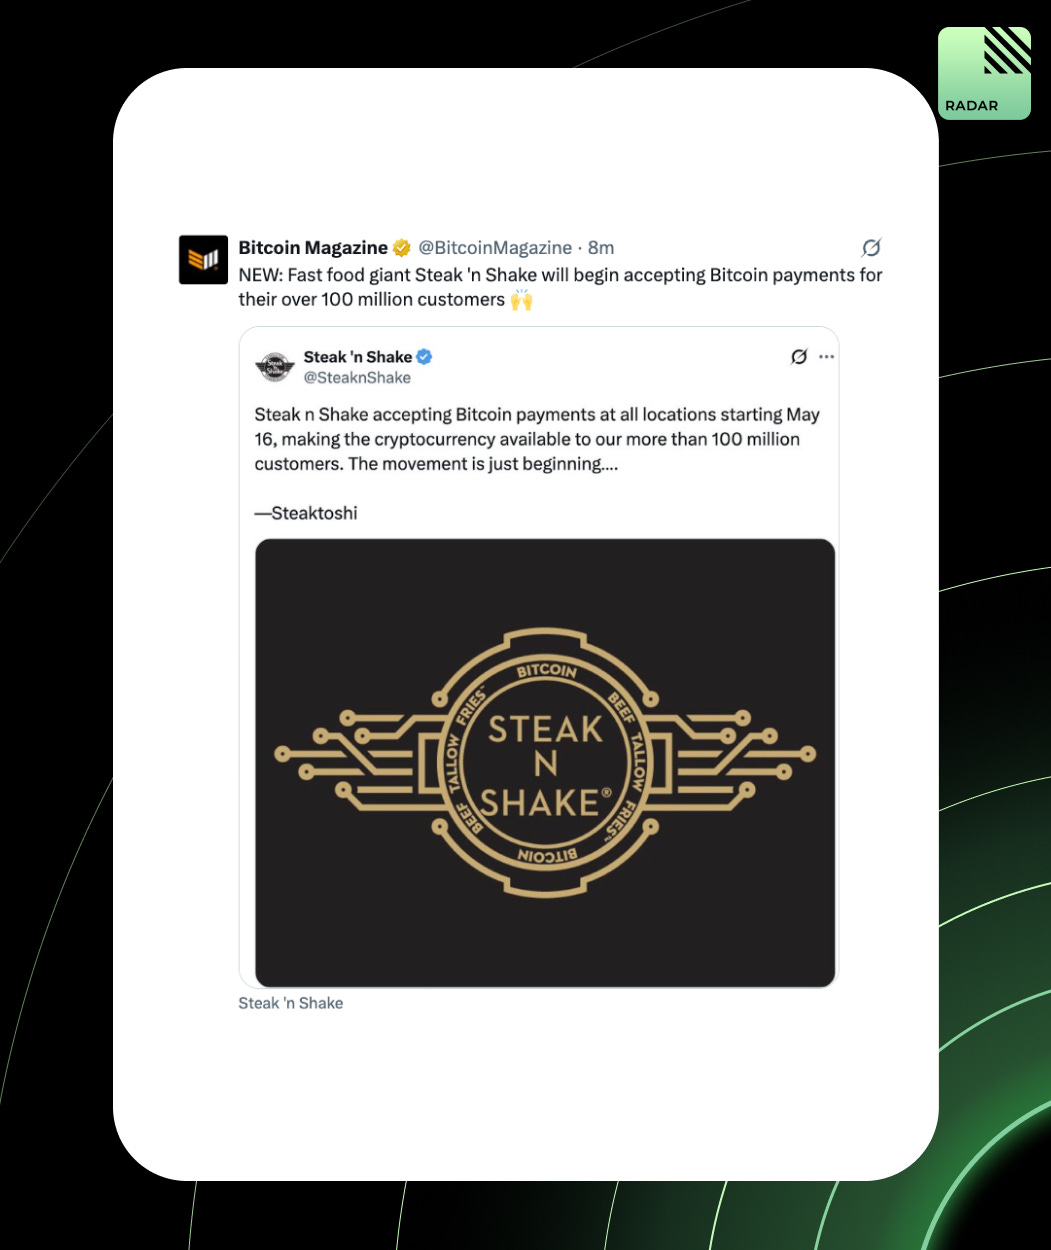1051x1250 pixels.
Task: Click the Steaktoshi signature line
Action: [306, 513]
